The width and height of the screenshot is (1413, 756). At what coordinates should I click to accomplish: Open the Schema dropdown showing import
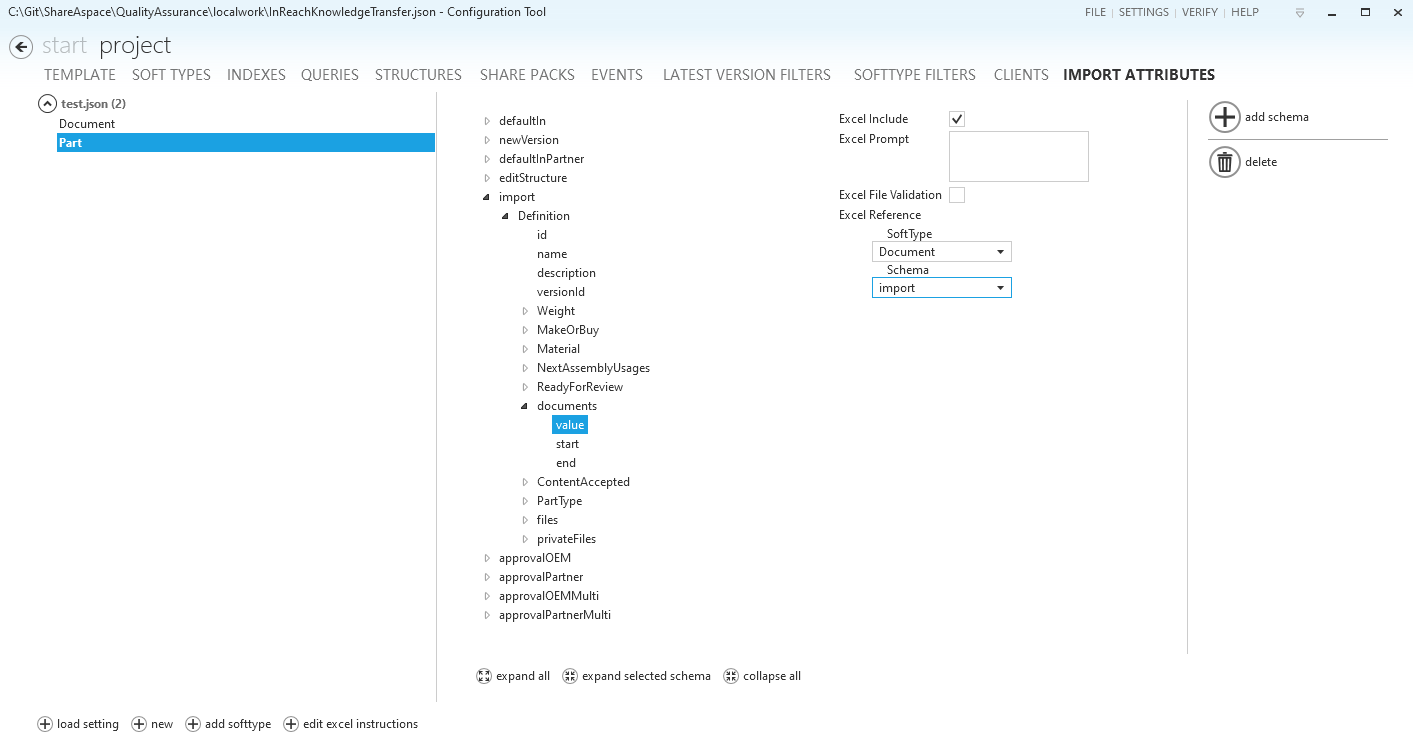click(x=941, y=288)
